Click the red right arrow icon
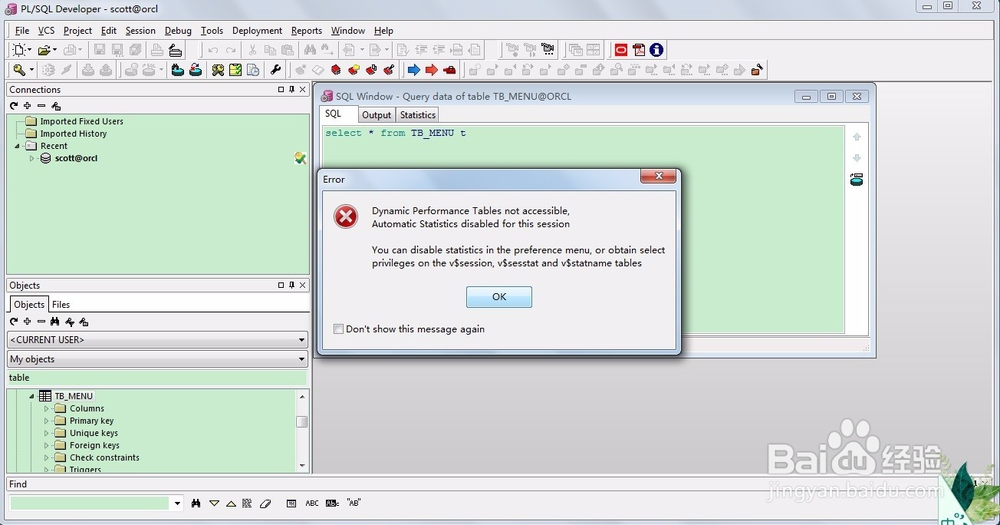The width and height of the screenshot is (1000, 525). tap(432, 70)
